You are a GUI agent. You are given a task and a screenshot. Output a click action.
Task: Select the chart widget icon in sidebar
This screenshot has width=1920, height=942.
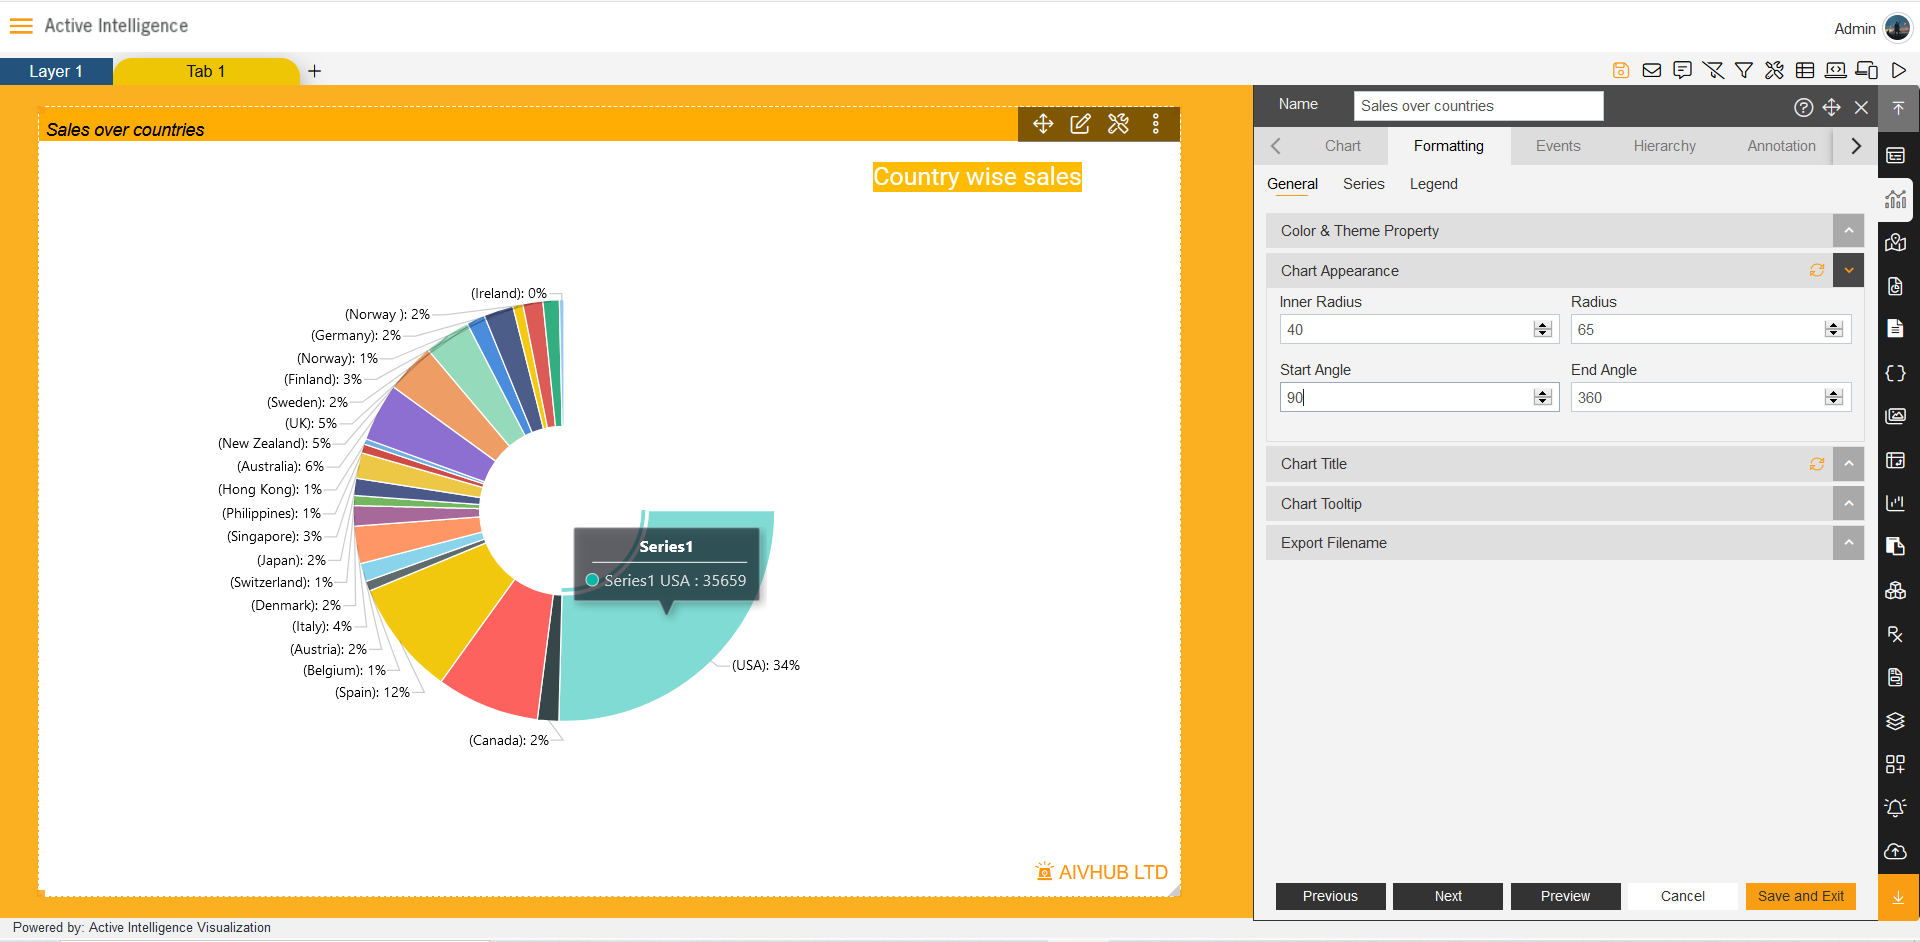point(1895,199)
